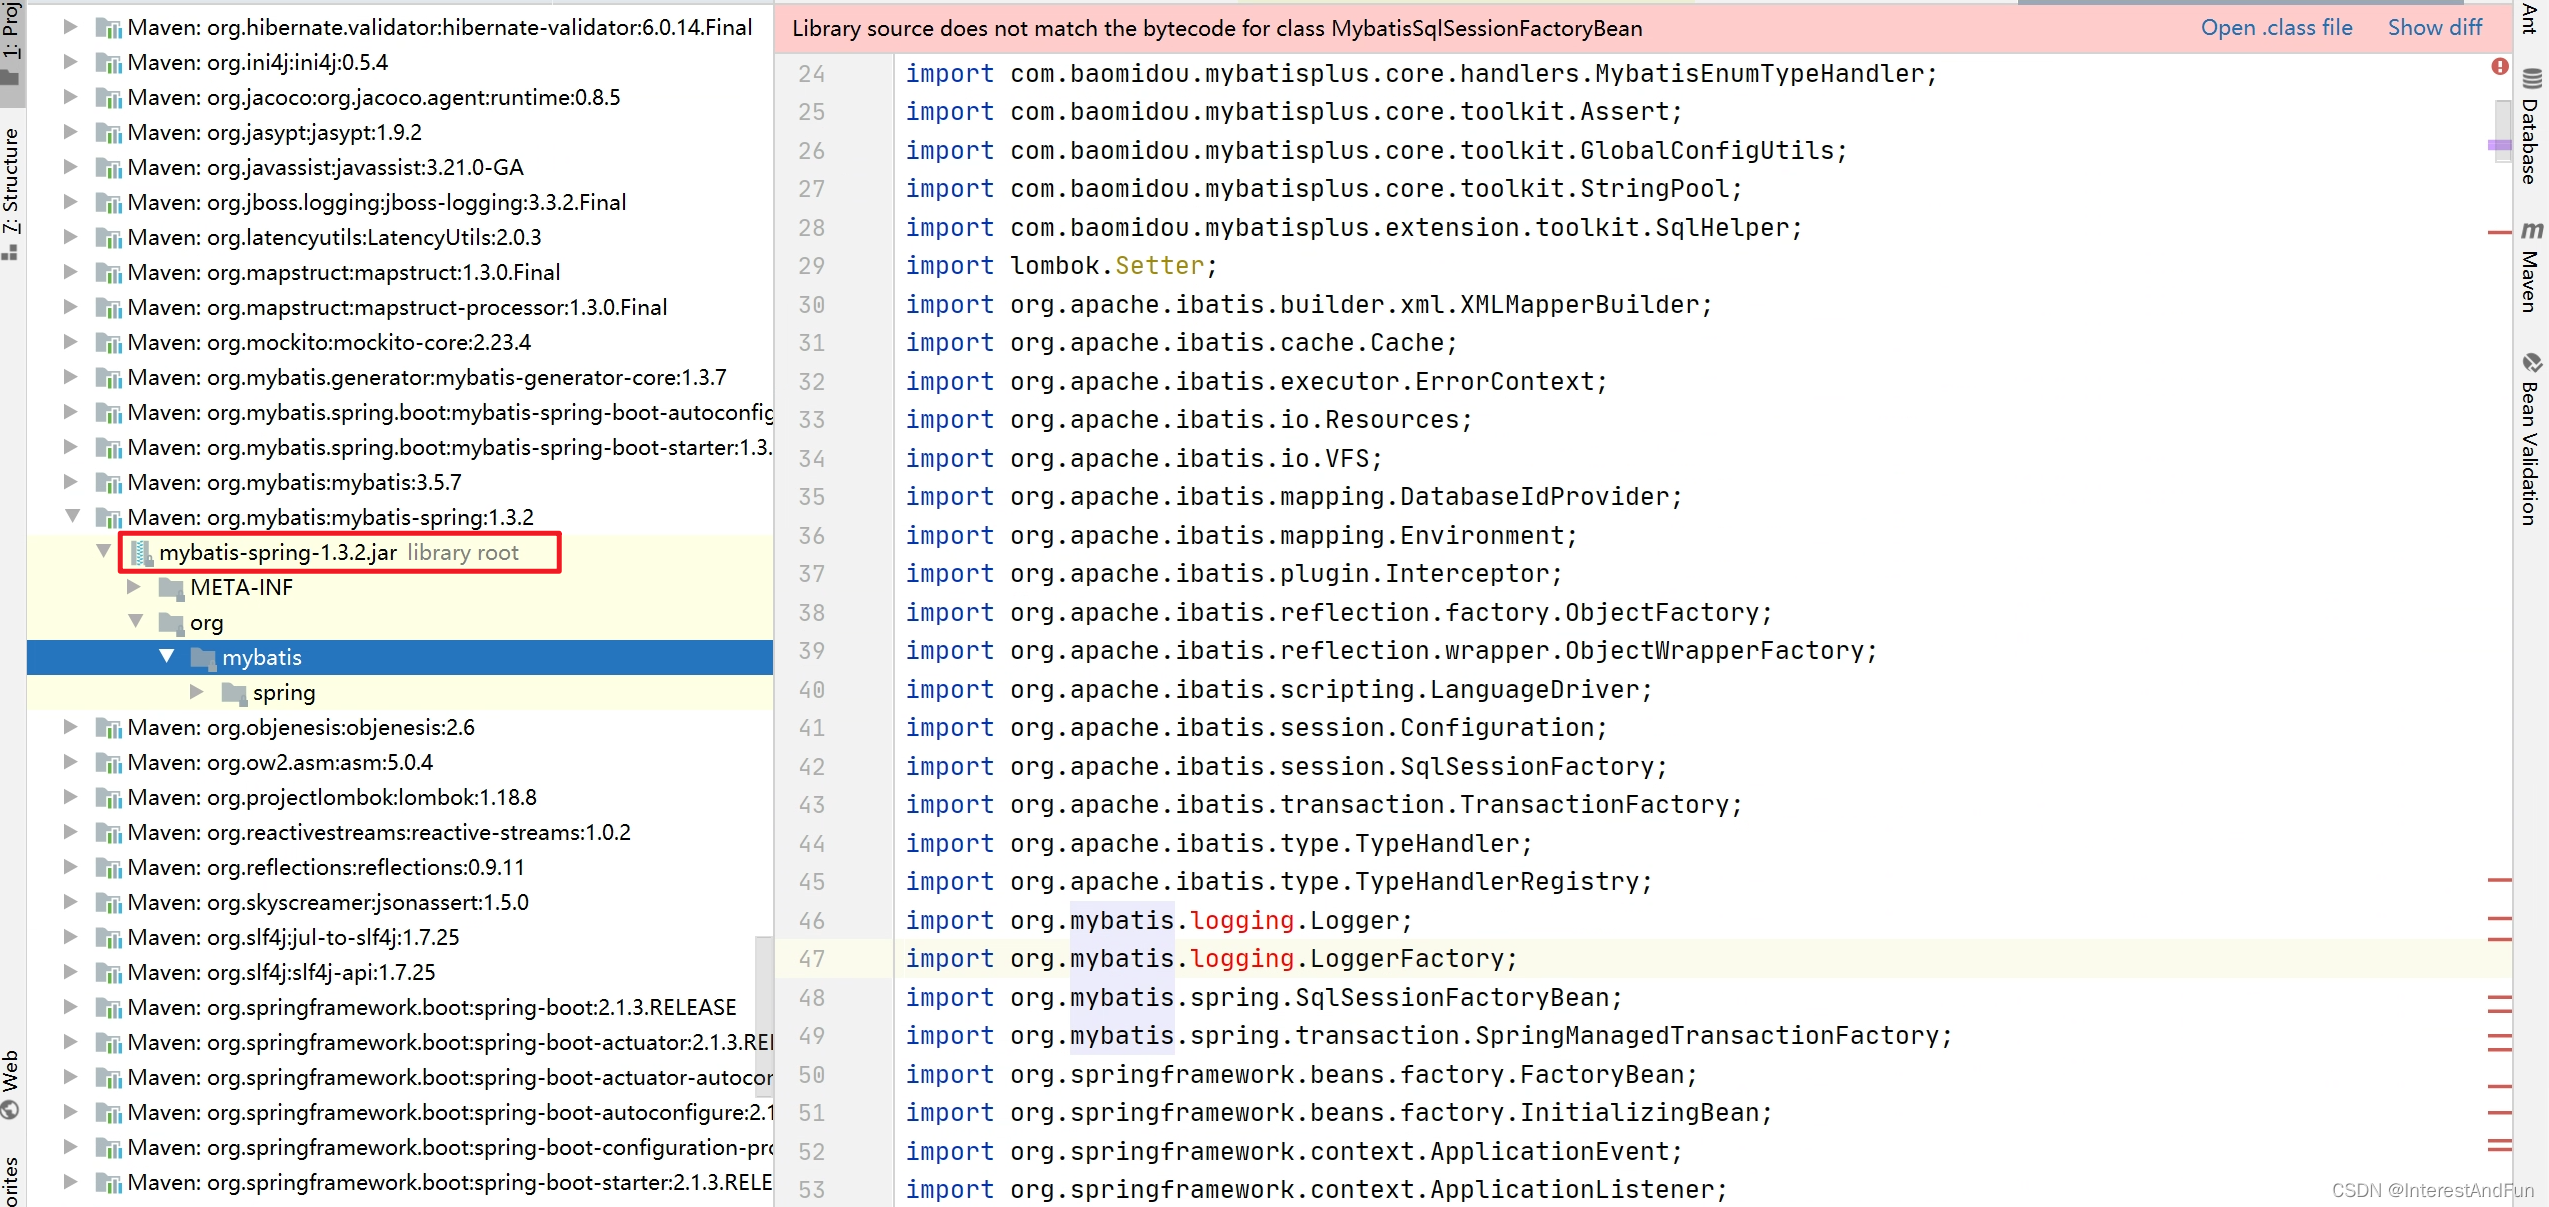Screen dimensions: 2549x1207
Task: Click the jasypt 1.9.2 library icon
Action: click(x=108, y=133)
